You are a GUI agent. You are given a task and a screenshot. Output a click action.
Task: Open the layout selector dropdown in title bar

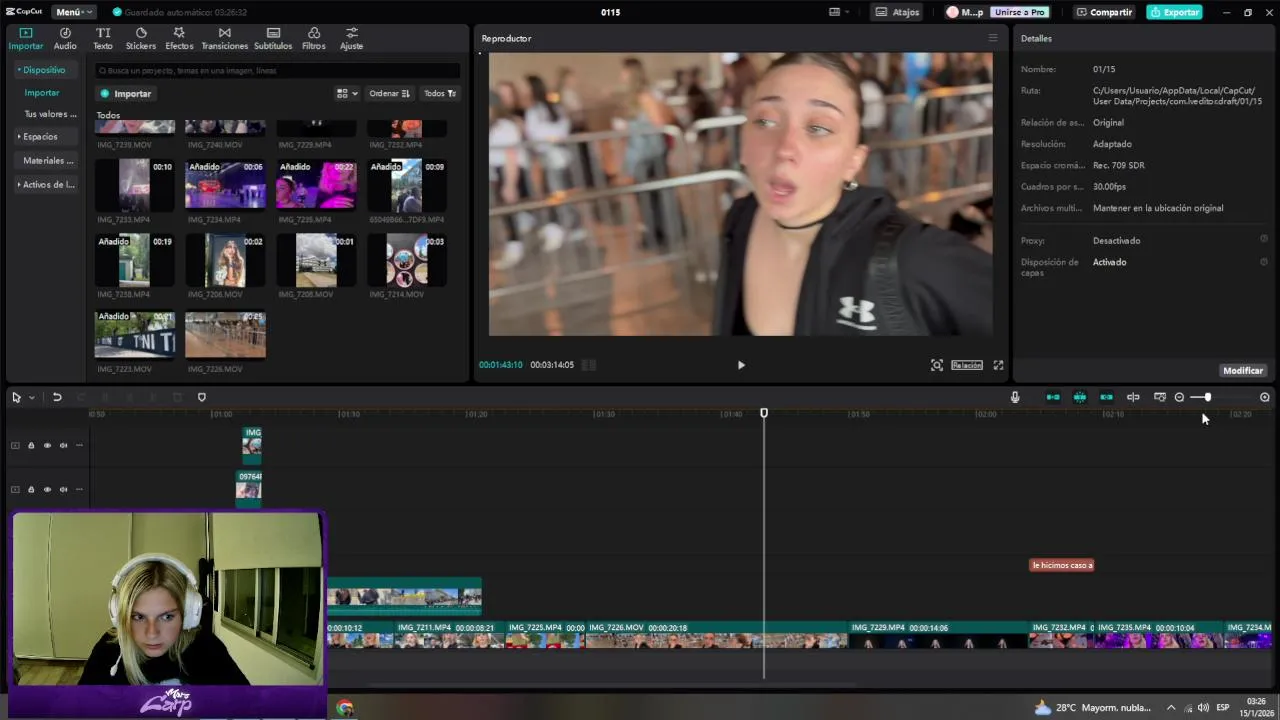pyautogui.click(x=838, y=12)
